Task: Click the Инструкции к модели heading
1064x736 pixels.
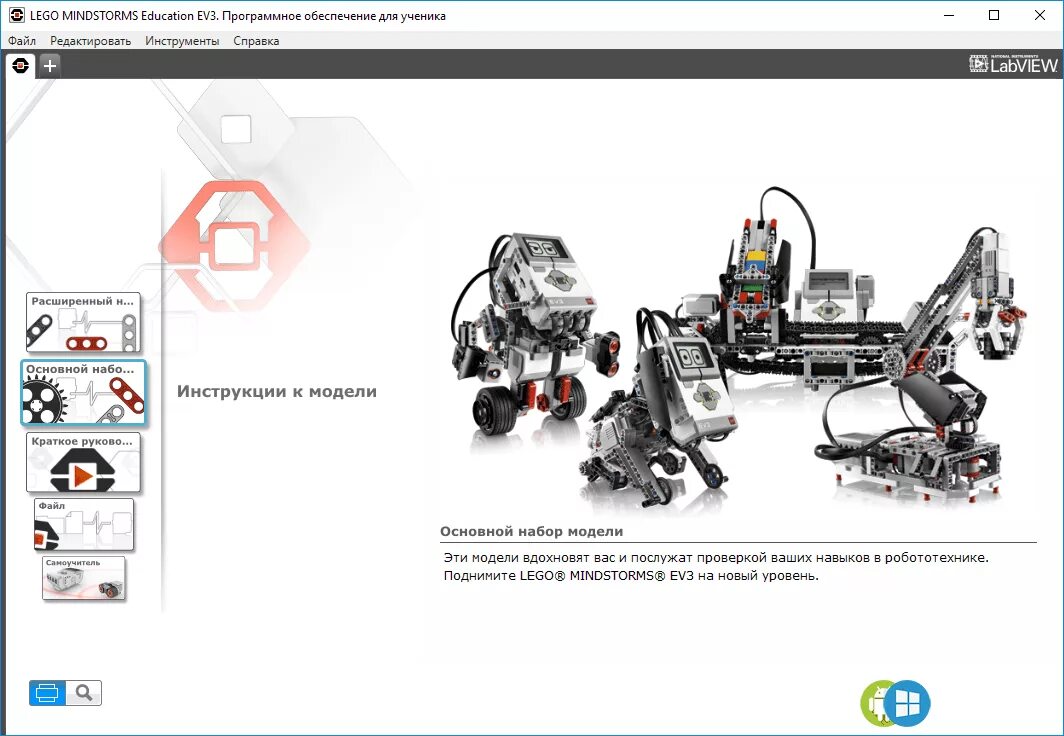Action: pyautogui.click(x=277, y=391)
